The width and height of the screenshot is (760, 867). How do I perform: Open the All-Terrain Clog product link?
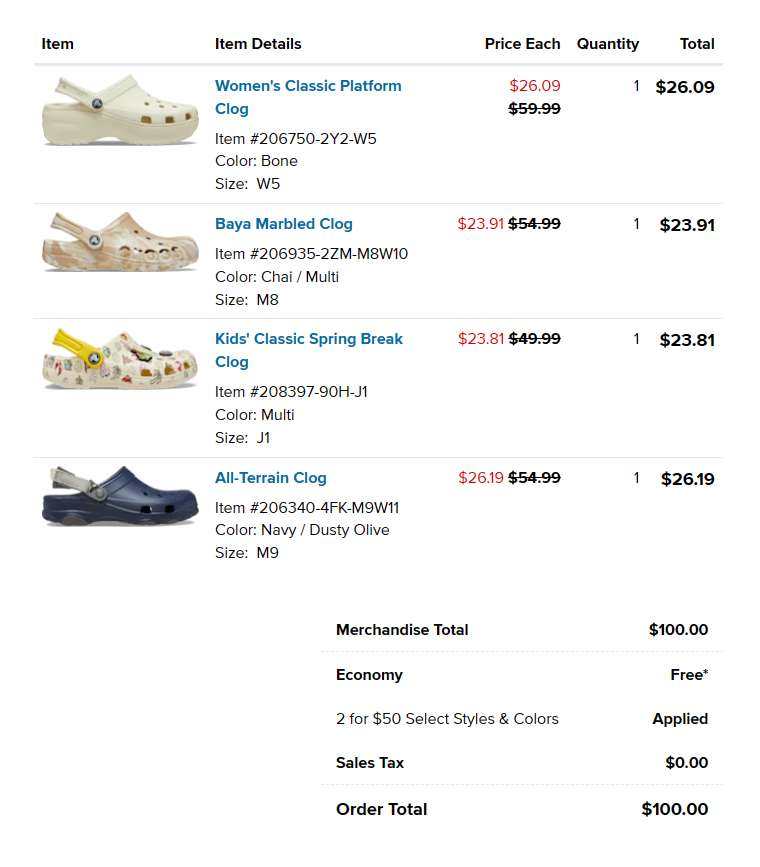pos(270,478)
